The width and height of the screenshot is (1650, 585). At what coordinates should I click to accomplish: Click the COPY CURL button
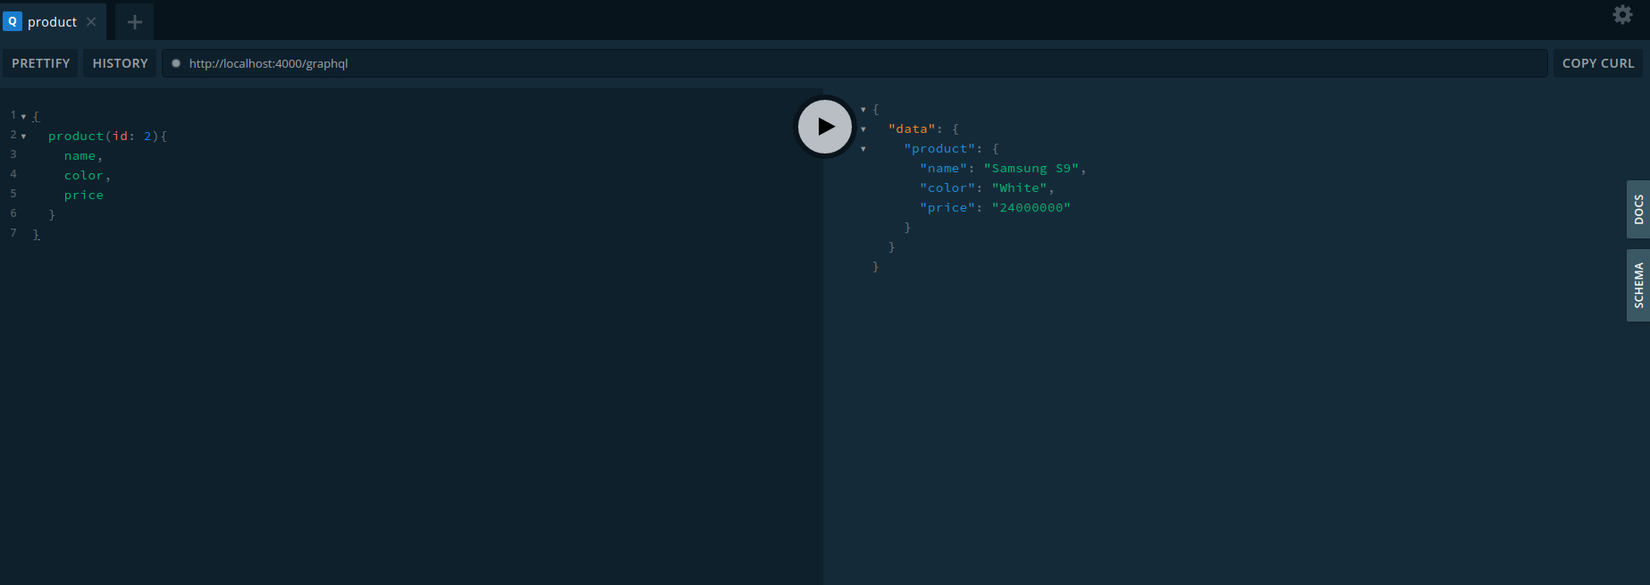click(x=1598, y=63)
